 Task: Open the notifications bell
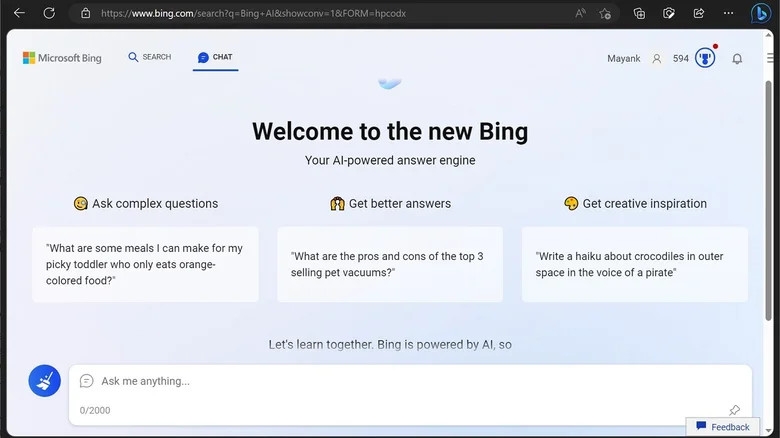pos(737,59)
